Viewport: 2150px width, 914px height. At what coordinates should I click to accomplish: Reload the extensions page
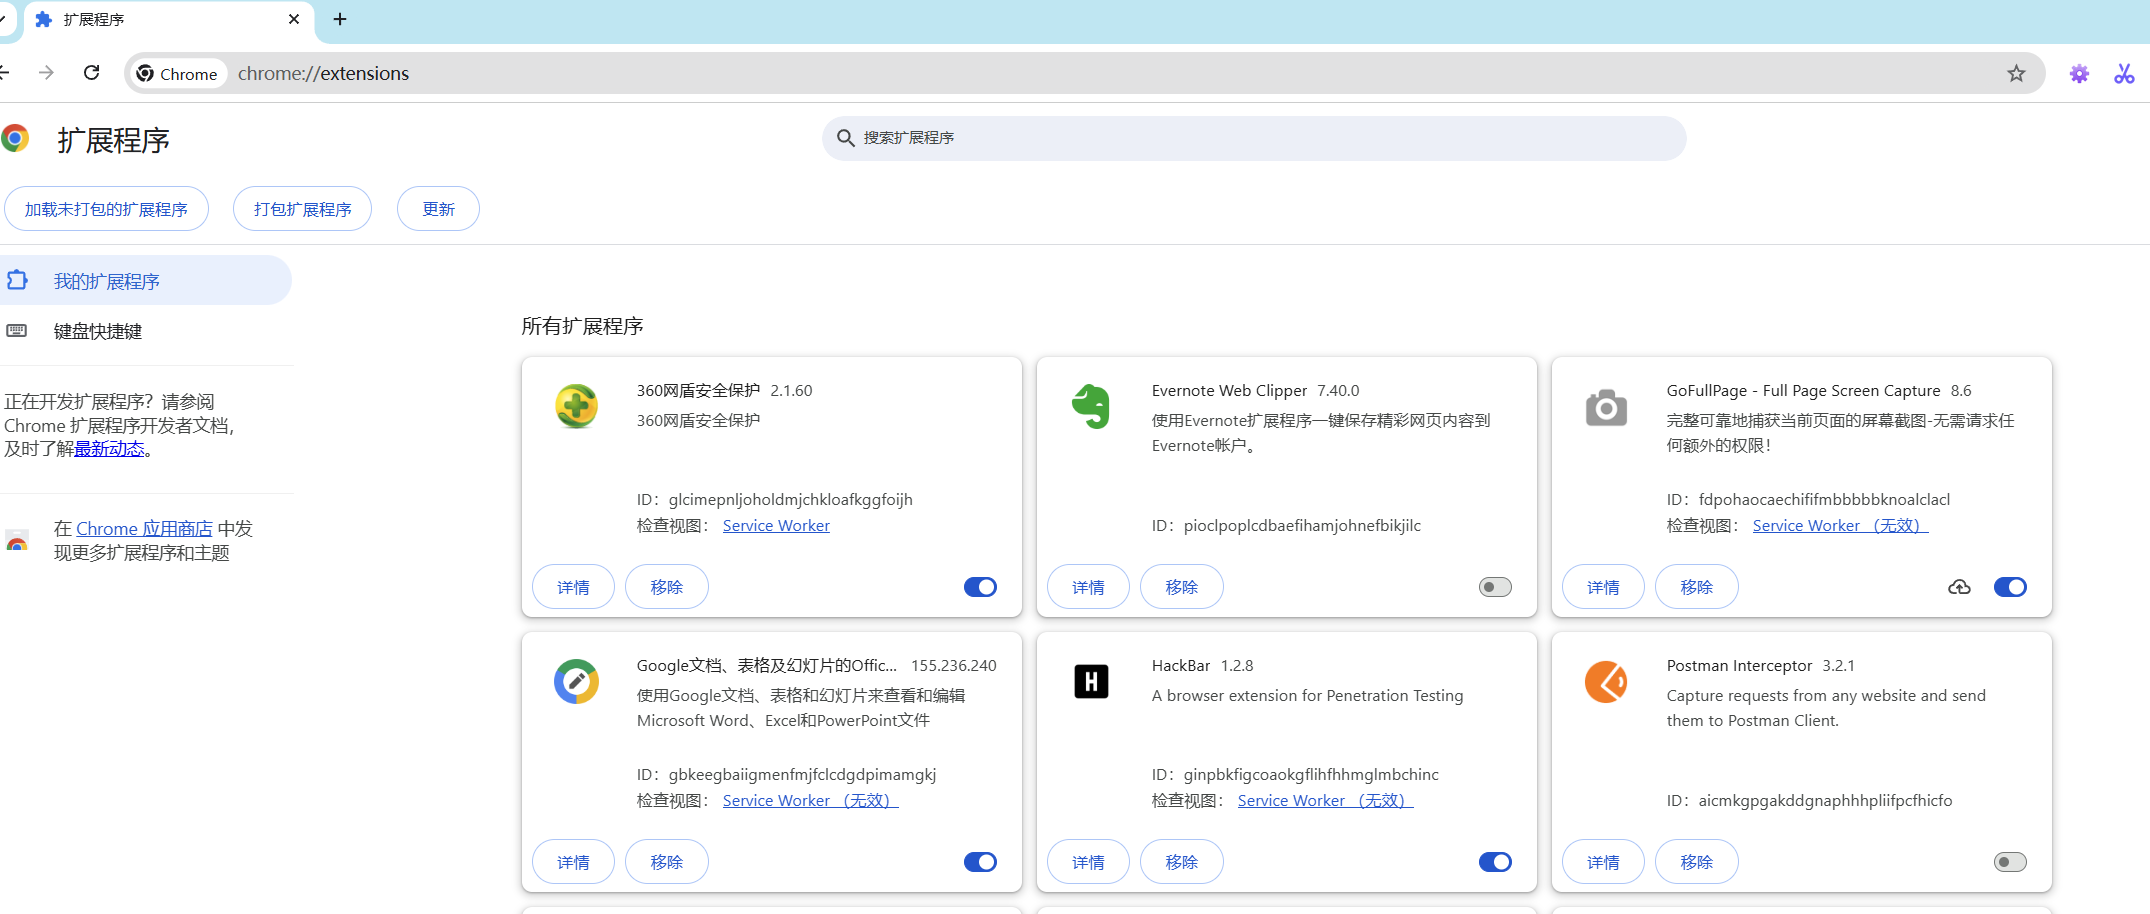pyautogui.click(x=92, y=73)
